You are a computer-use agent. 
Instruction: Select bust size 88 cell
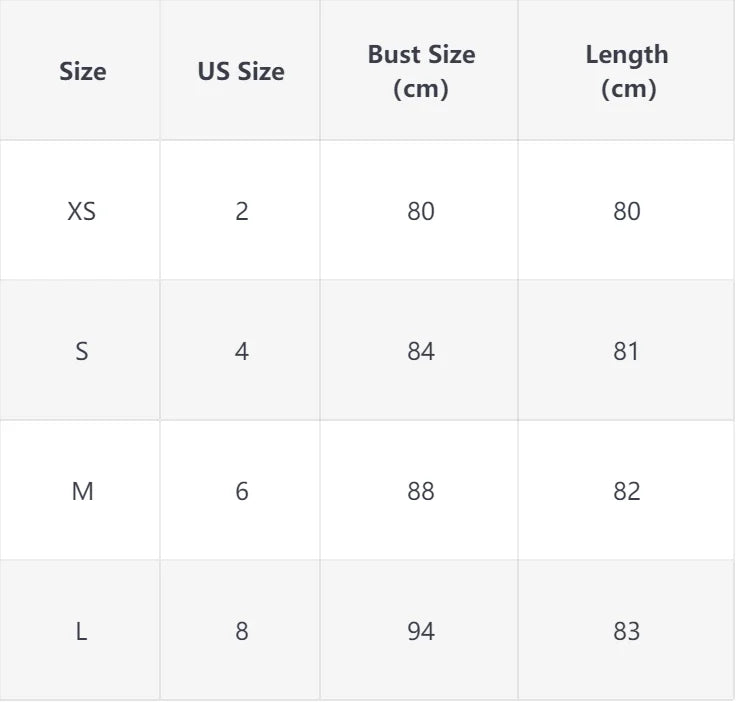421,491
